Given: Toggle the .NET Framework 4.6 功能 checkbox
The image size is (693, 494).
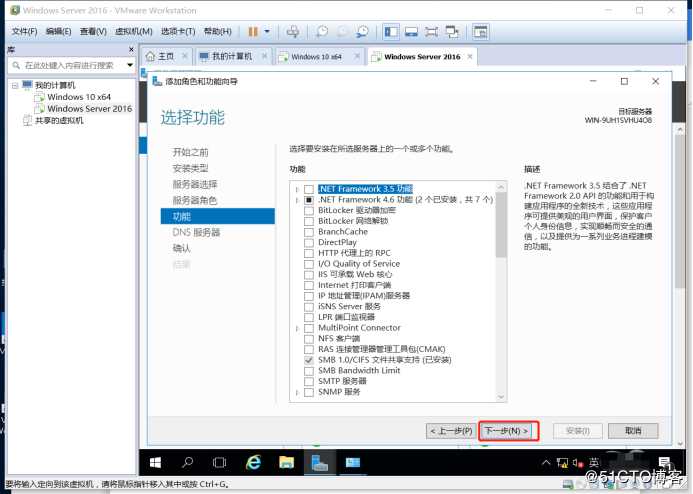Looking at the screenshot, I should (309, 200).
